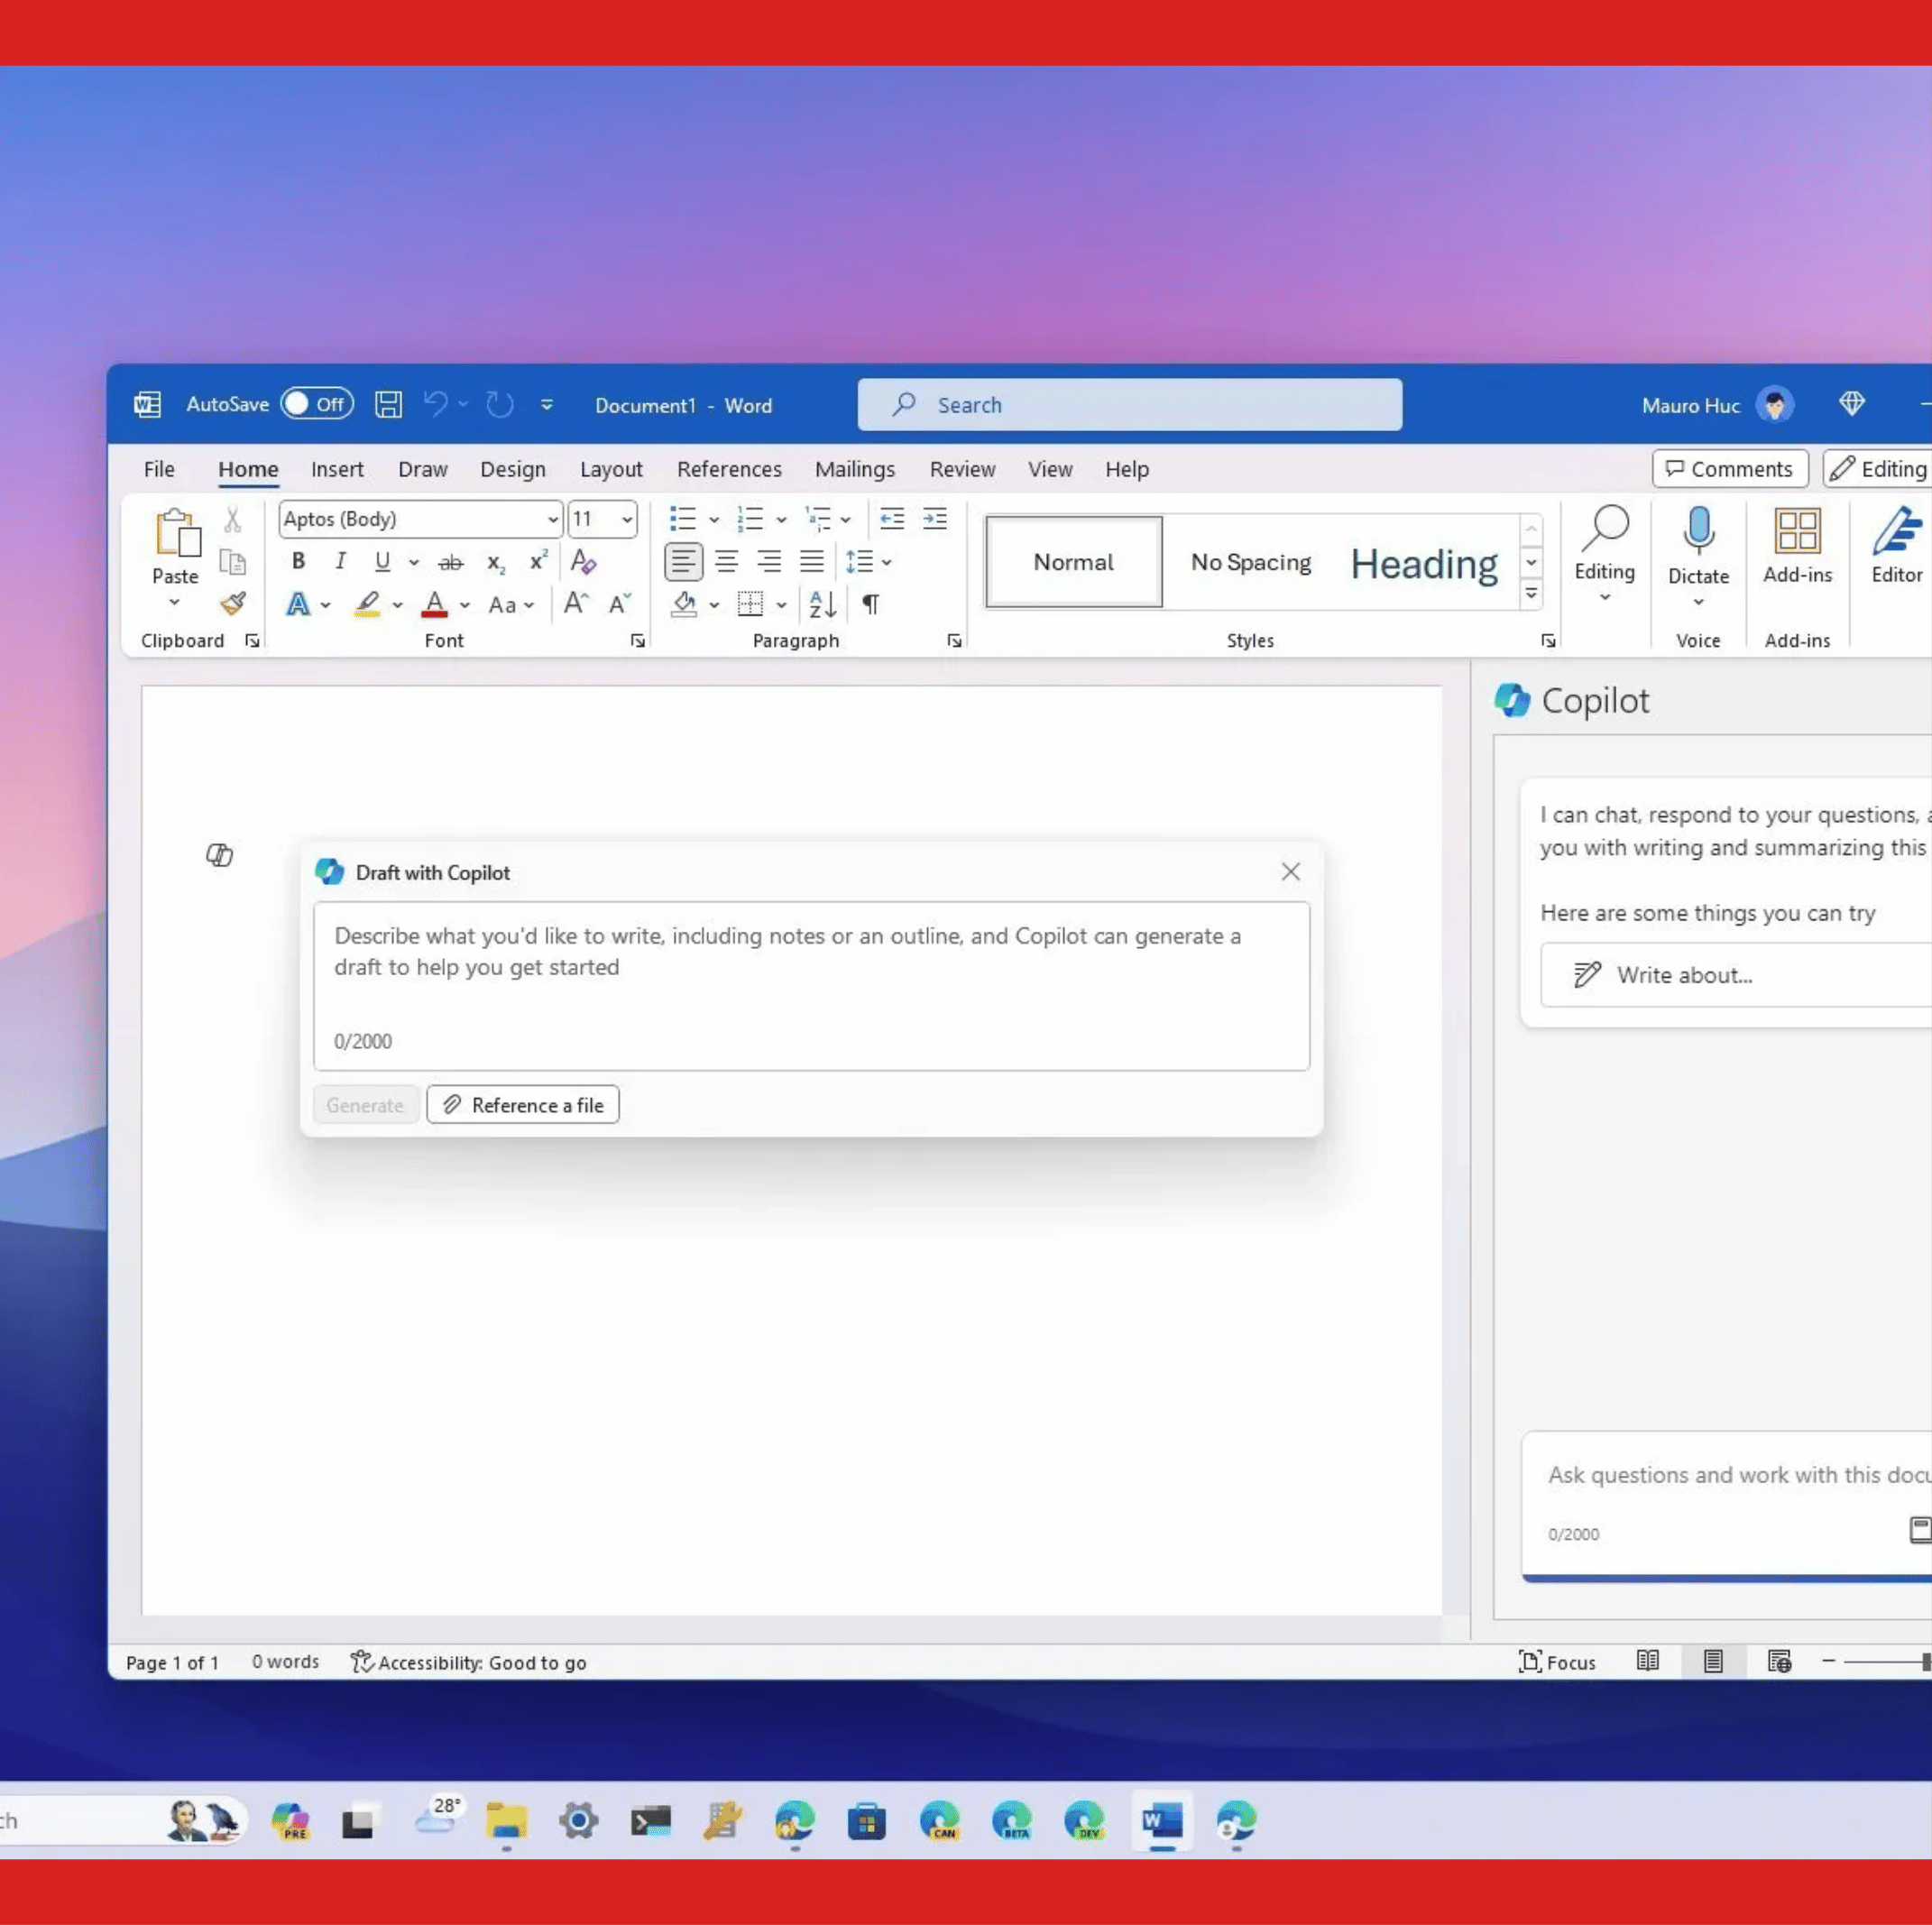
Task: Show paragraph marks pilcrow icon
Action: click(871, 604)
